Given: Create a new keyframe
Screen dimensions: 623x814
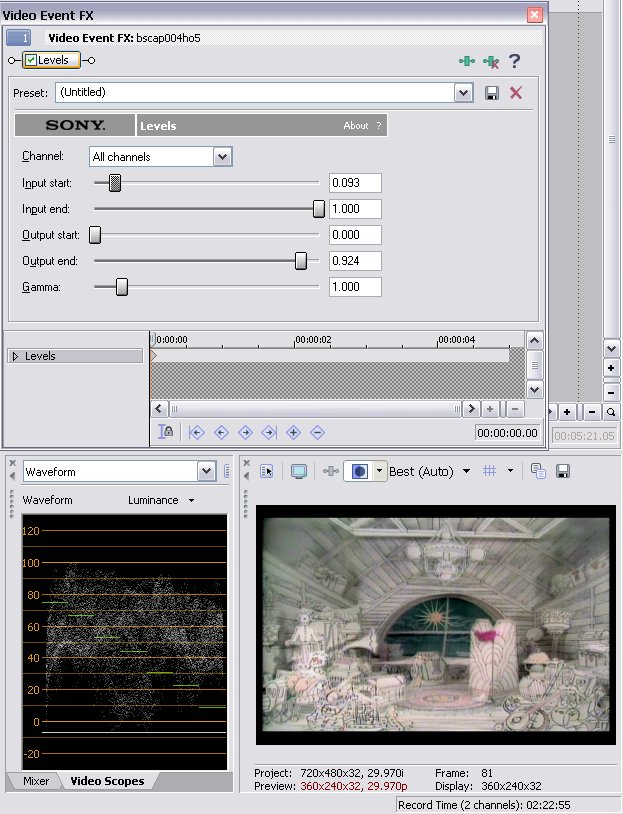Looking at the screenshot, I should [x=293, y=432].
